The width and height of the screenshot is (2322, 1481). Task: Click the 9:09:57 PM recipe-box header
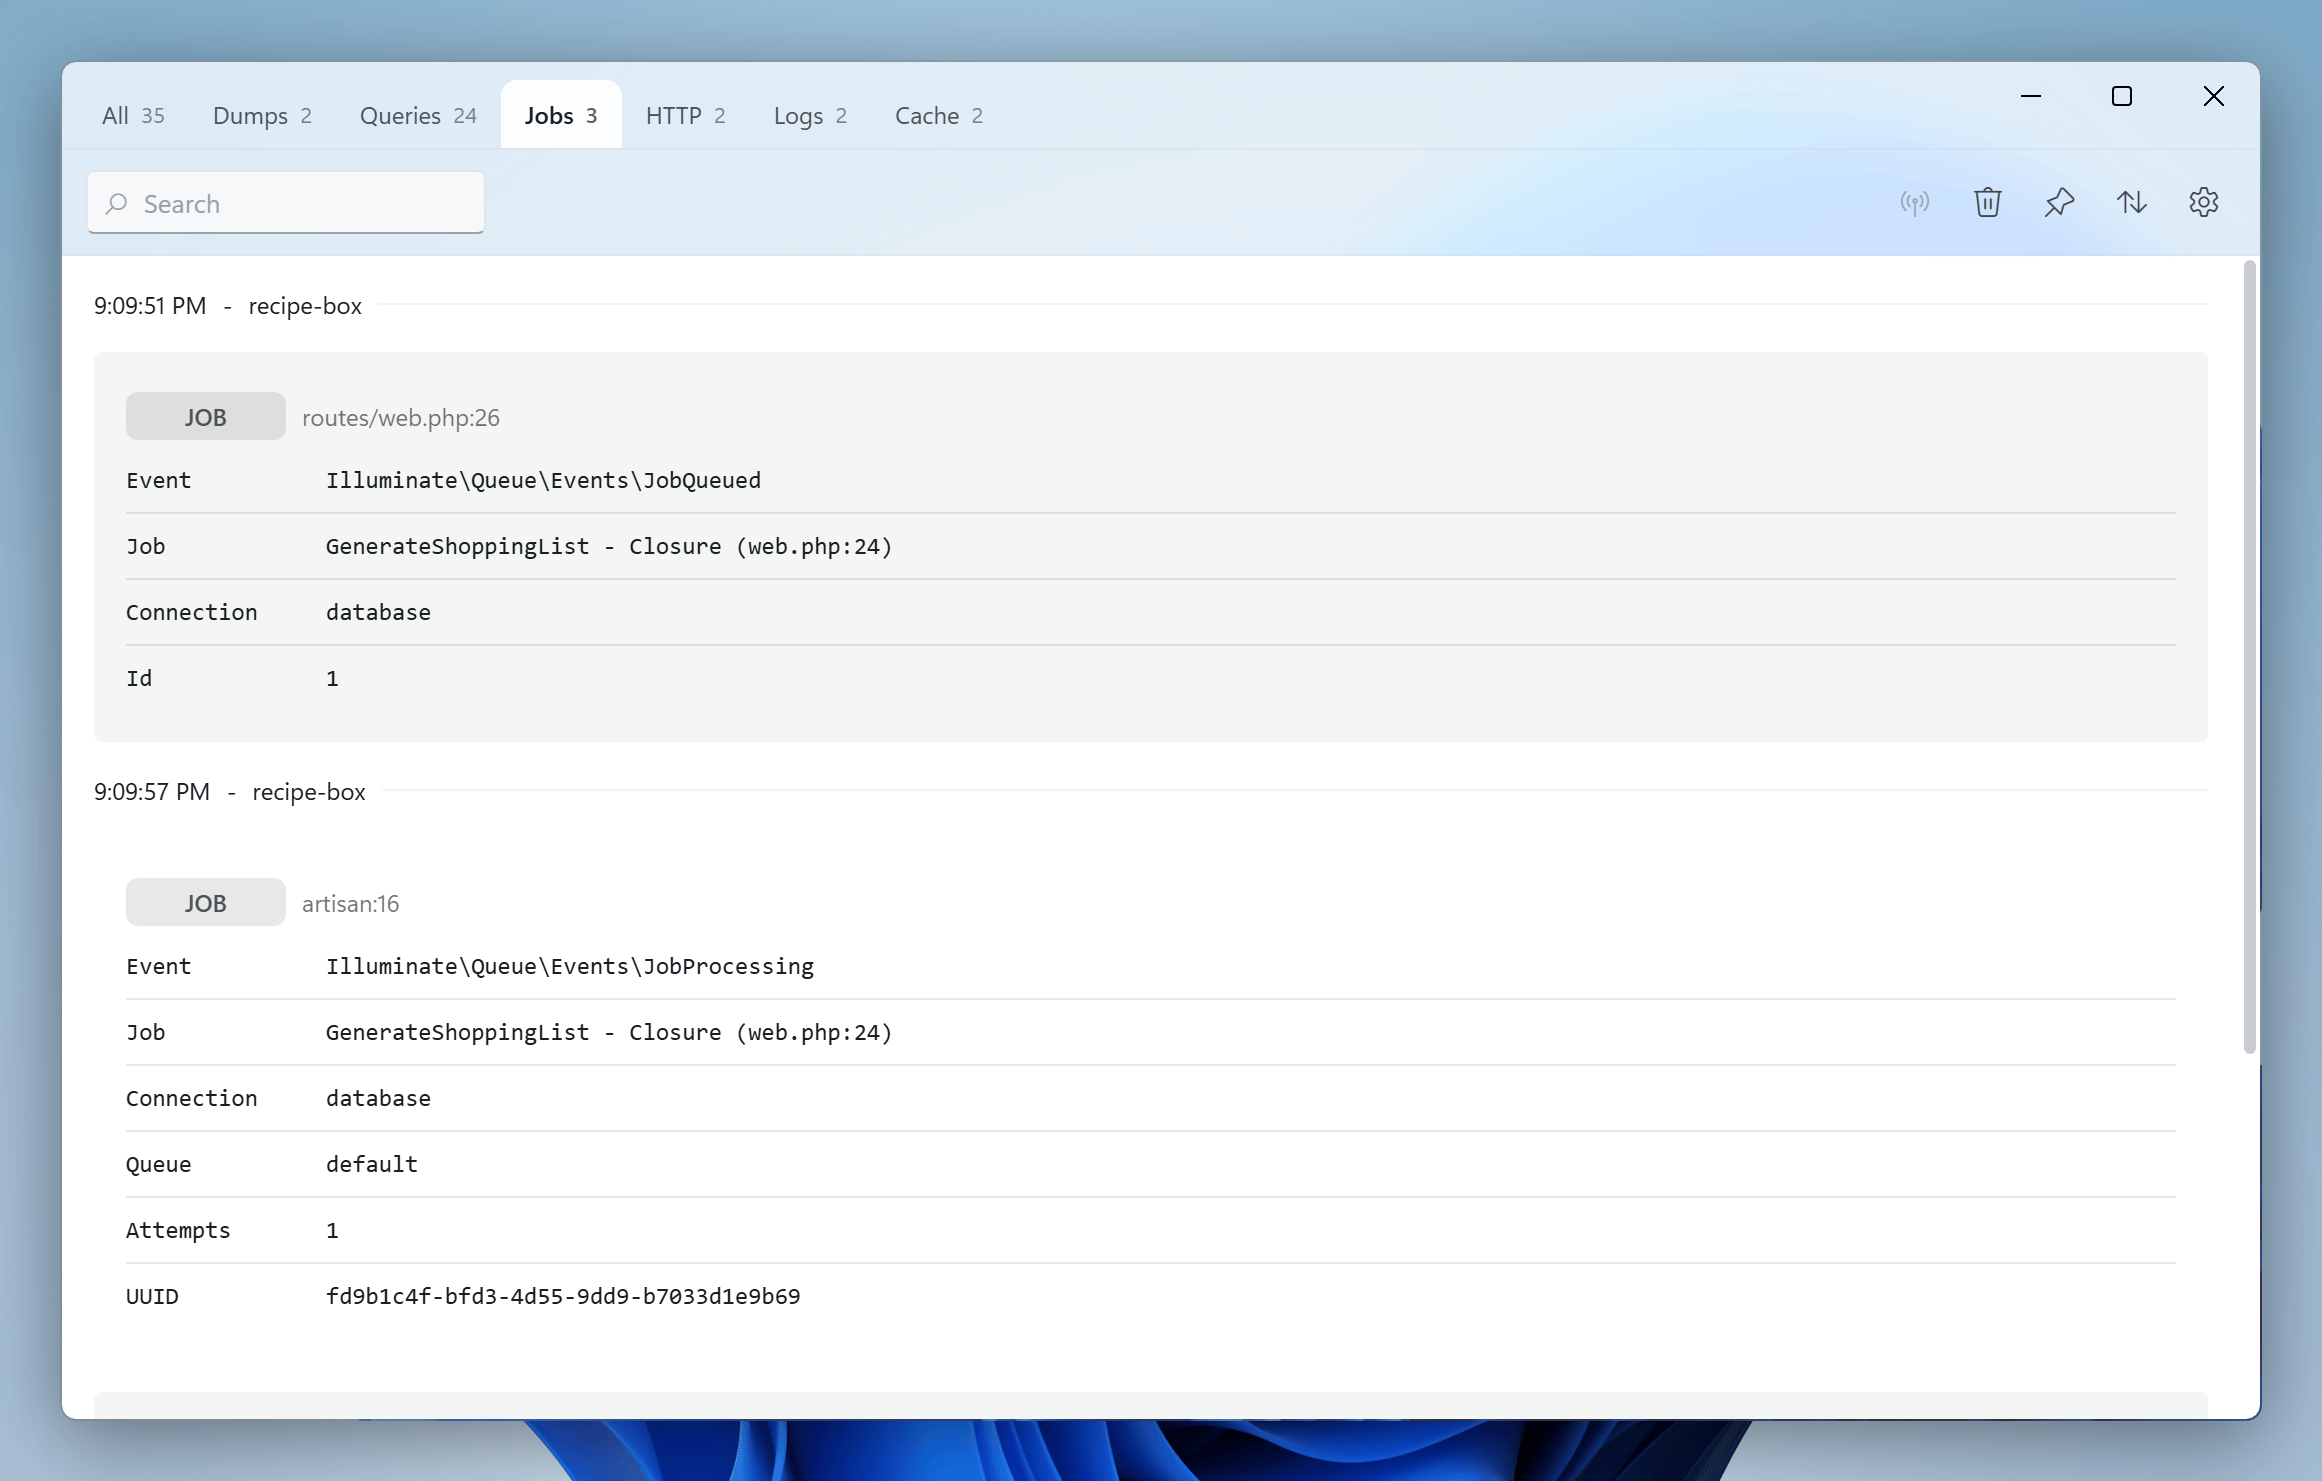coord(230,792)
